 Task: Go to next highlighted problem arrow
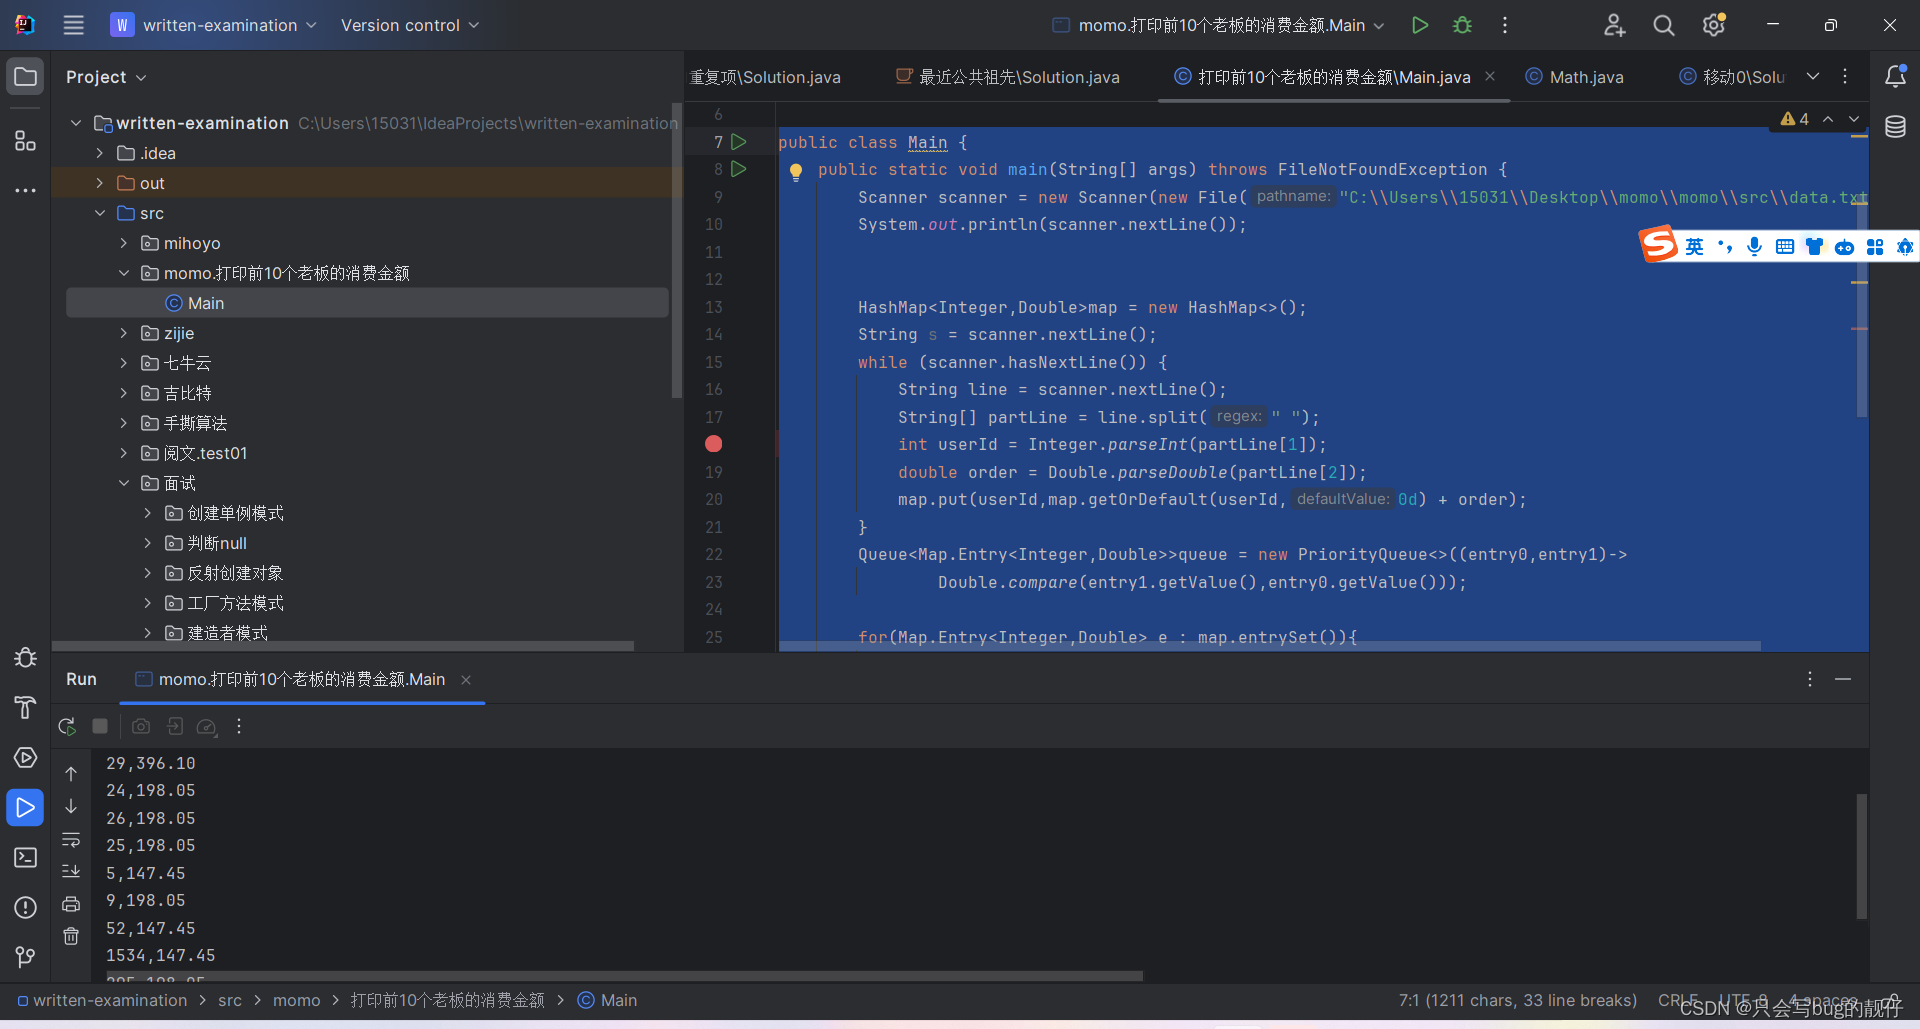point(1853,119)
